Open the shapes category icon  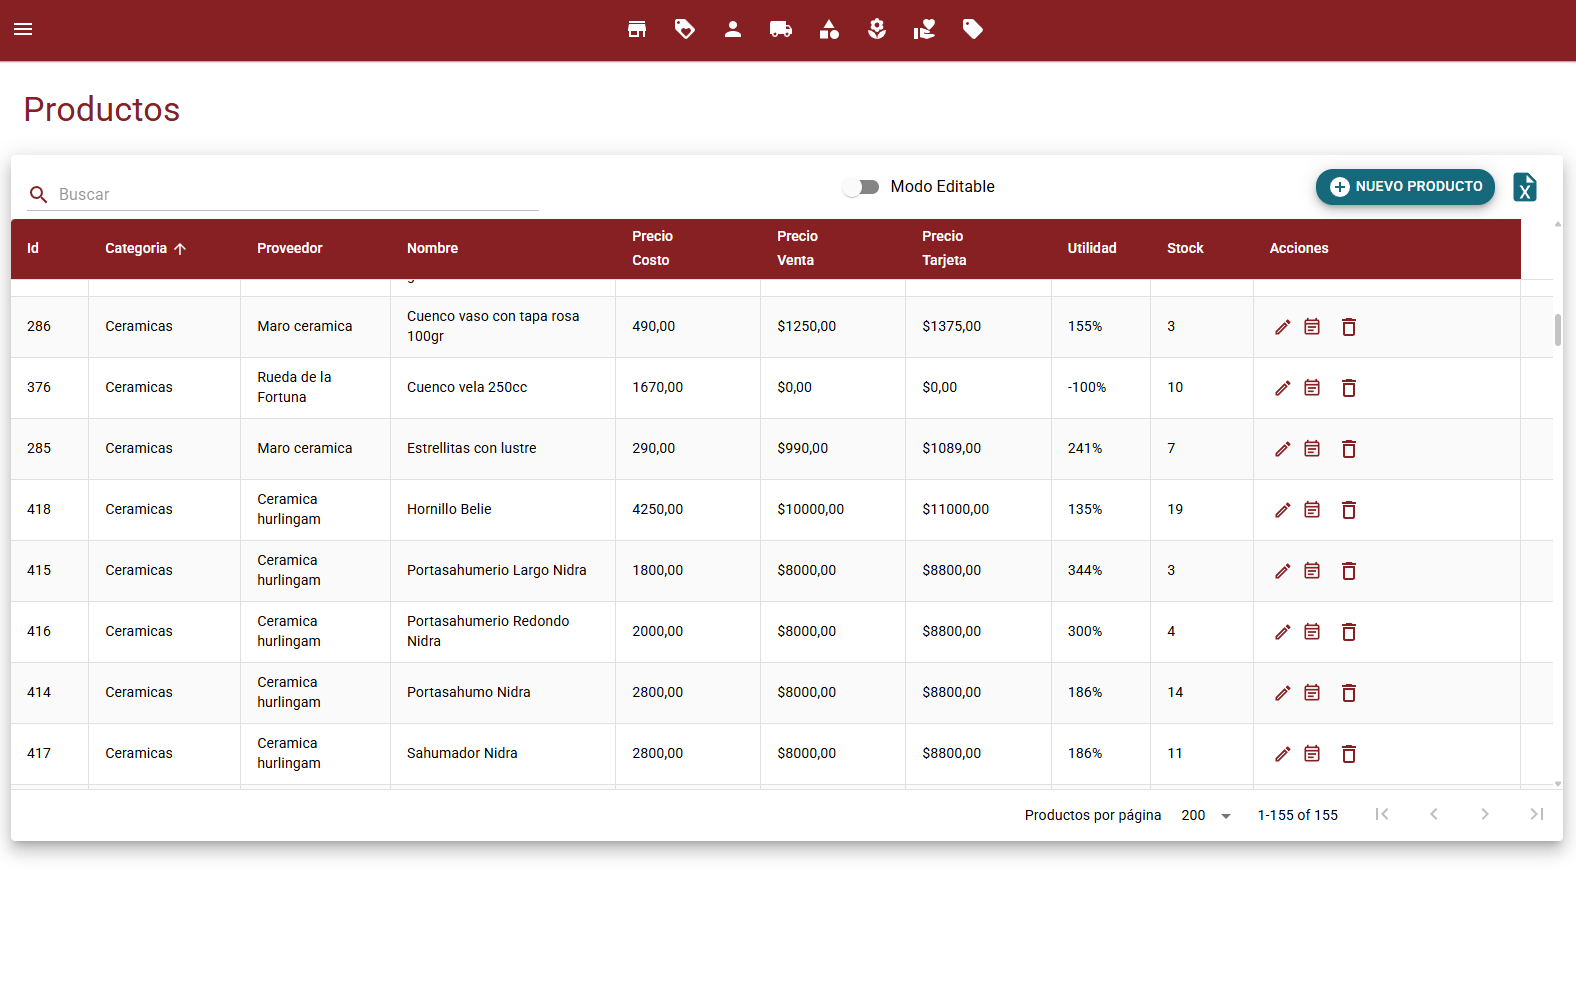[829, 29]
